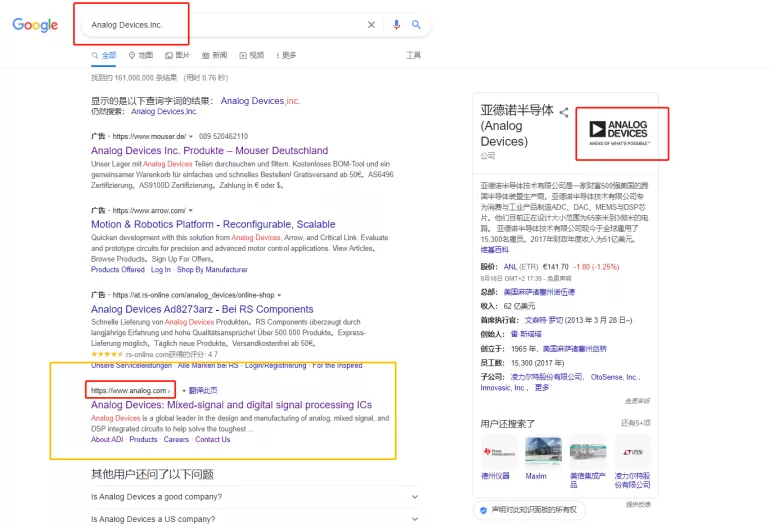Clear the search box with the X icon

pos(371,25)
